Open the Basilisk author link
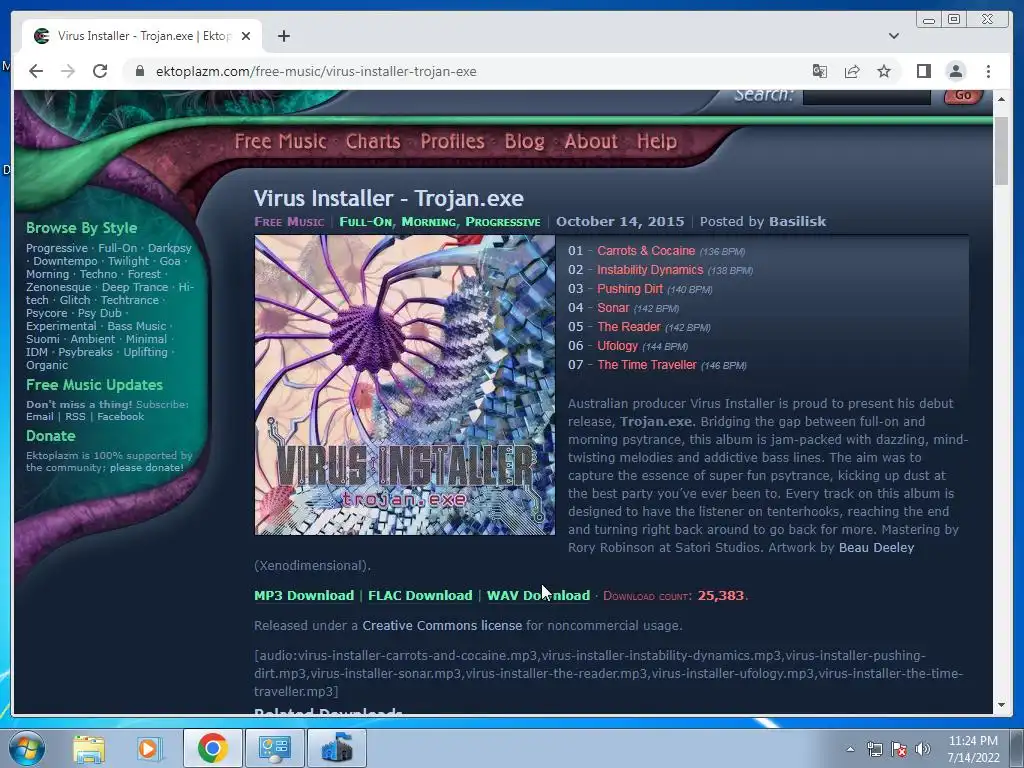The height and width of the screenshot is (768, 1024). click(x=797, y=221)
